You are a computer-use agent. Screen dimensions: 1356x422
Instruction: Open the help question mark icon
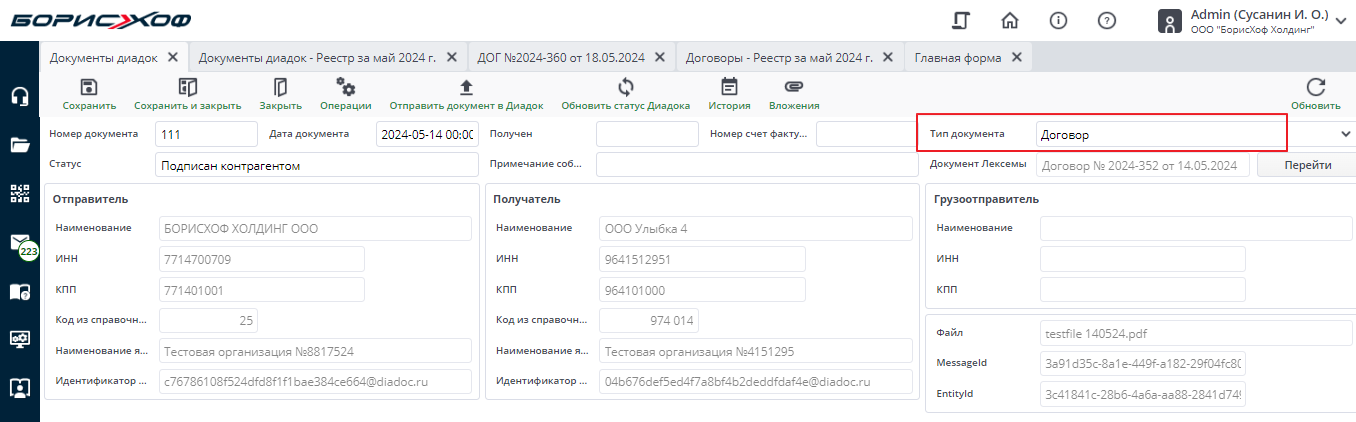(1107, 21)
